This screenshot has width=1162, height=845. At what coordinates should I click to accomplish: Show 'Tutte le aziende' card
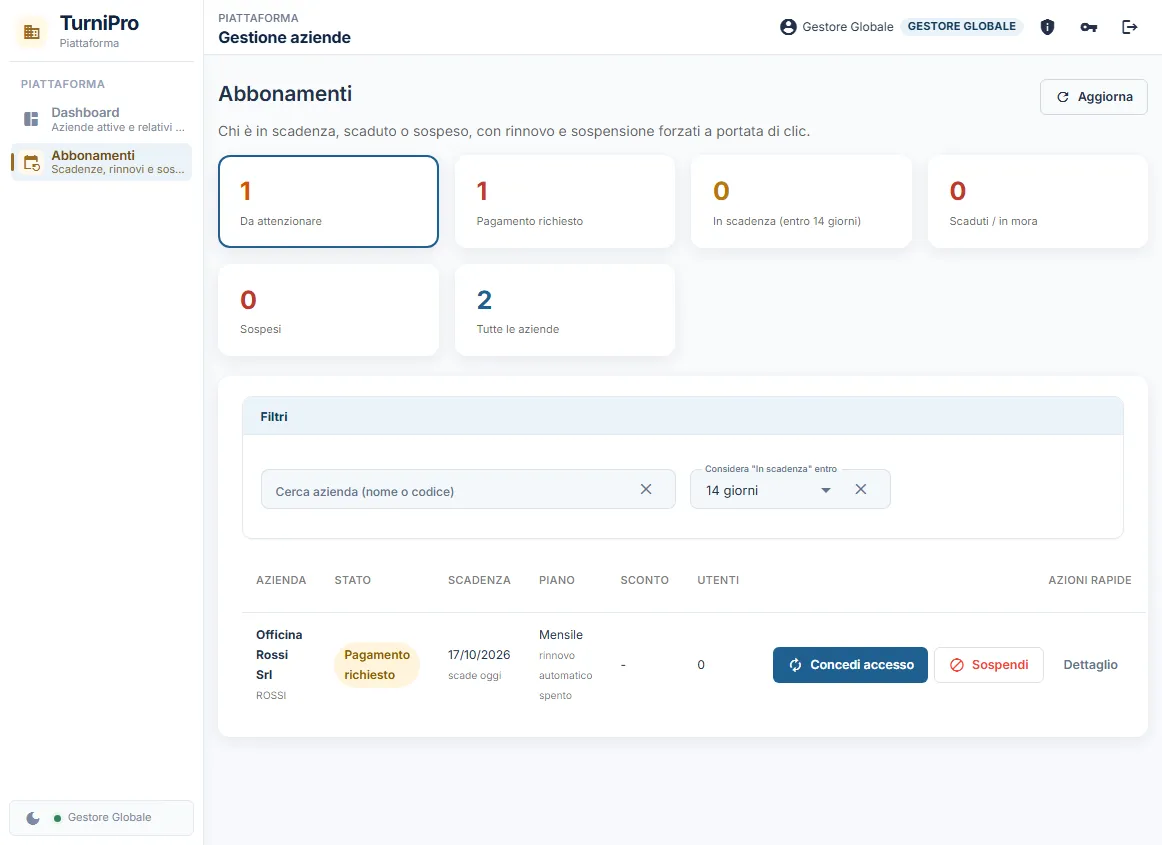click(x=565, y=310)
